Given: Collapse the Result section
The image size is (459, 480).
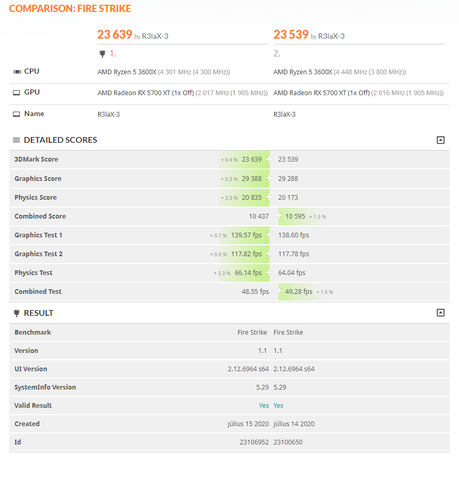Looking at the screenshot, I should point(440,313).
